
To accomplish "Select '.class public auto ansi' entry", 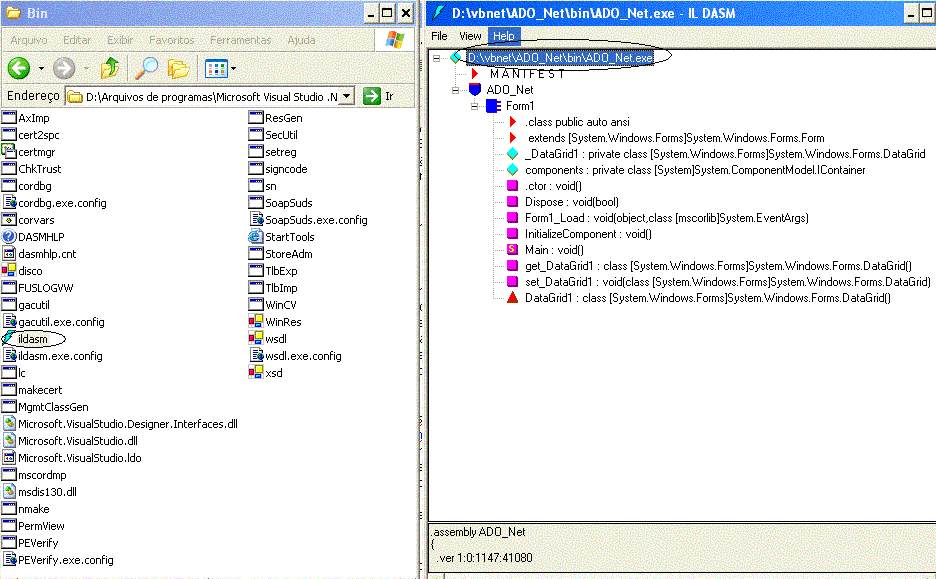I will click(x=577, y=122).
